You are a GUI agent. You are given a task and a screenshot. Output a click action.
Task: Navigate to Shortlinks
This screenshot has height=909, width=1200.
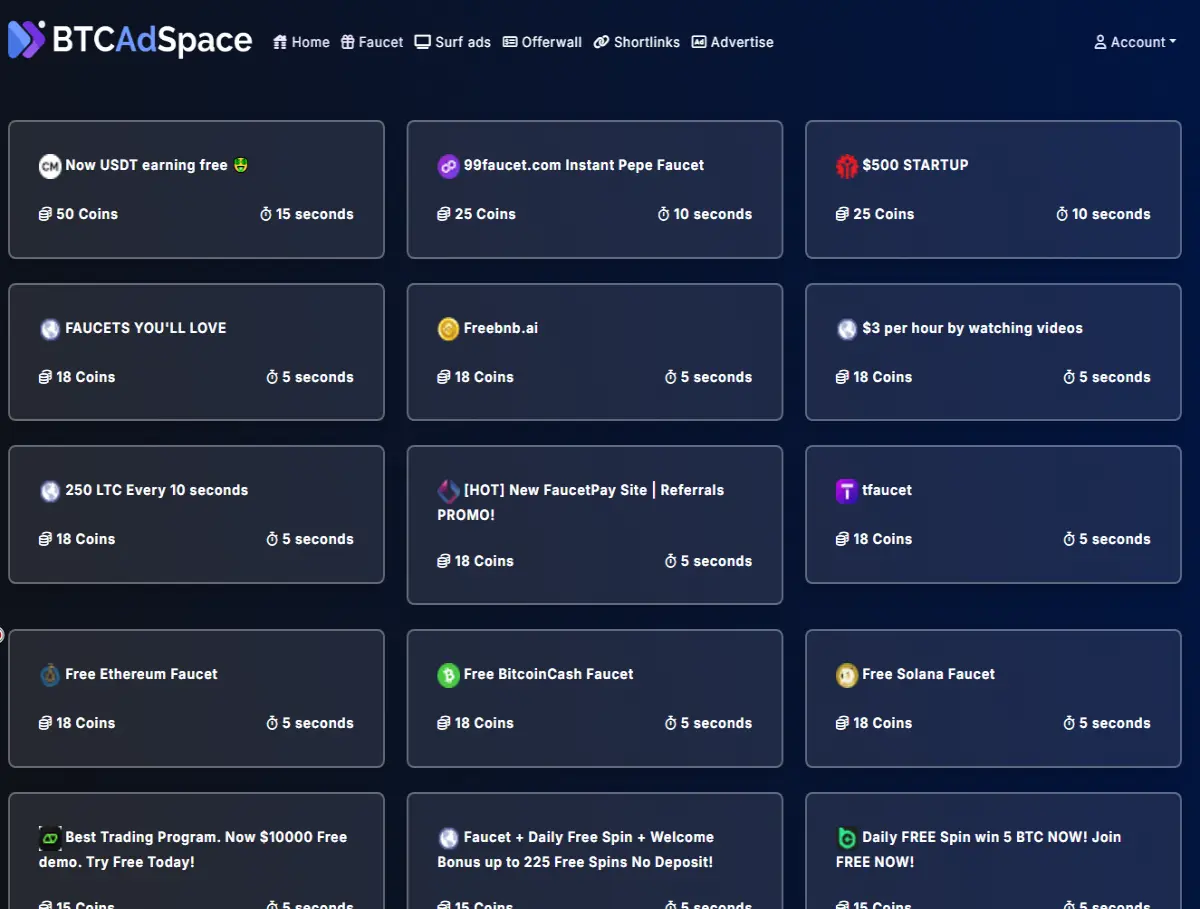(x=636, y=42)
